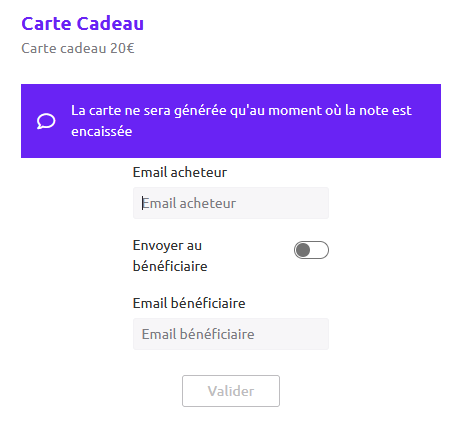Click the Carte cadeau 20€ subtitle
Viewport: 461px width, 445px height.
[78, 48]
